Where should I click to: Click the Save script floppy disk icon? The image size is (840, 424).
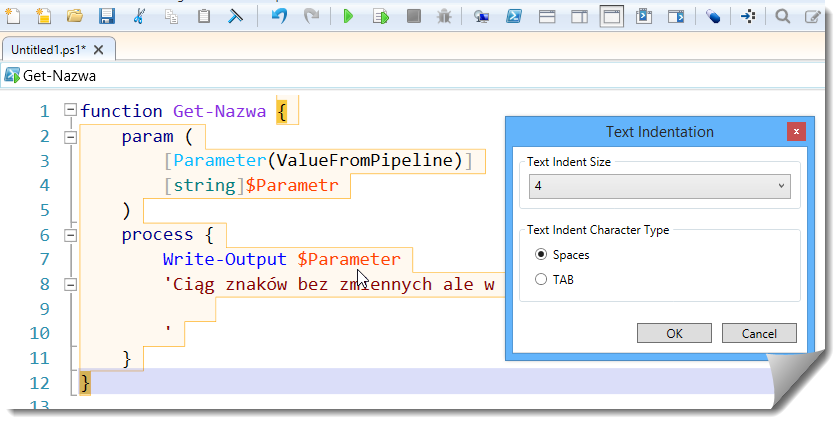coord(107,16)
